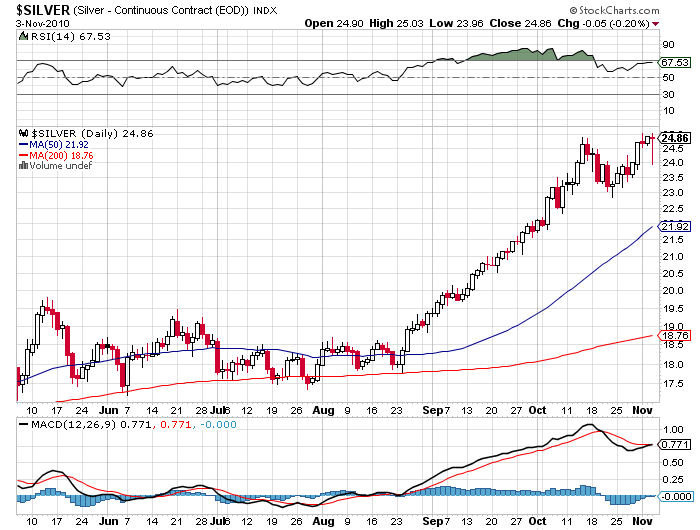Click the 24.5 price axis label

pos(672,149)
